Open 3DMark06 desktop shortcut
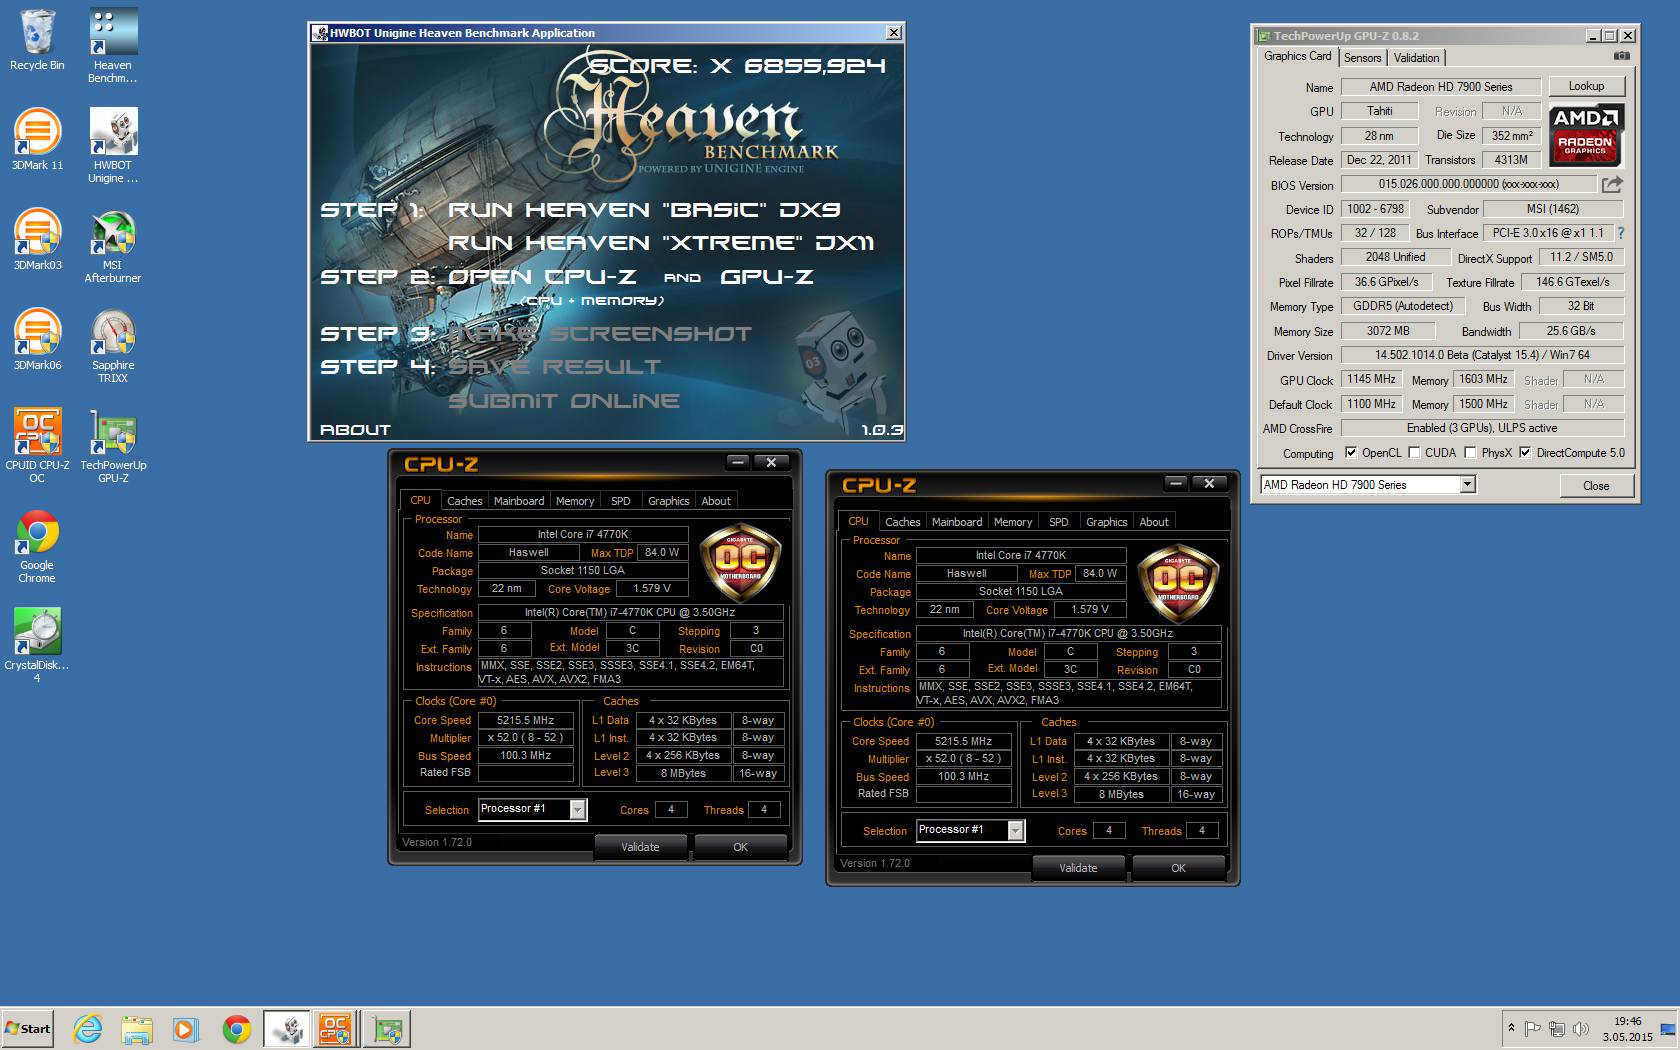 [37, 340]
